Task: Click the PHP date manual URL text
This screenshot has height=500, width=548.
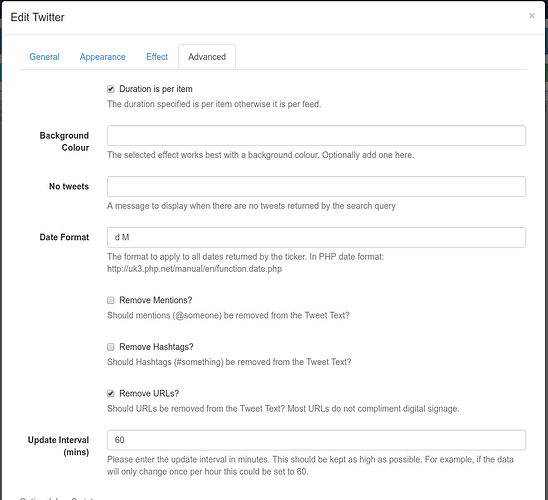Action: click(x=194, y=269)
